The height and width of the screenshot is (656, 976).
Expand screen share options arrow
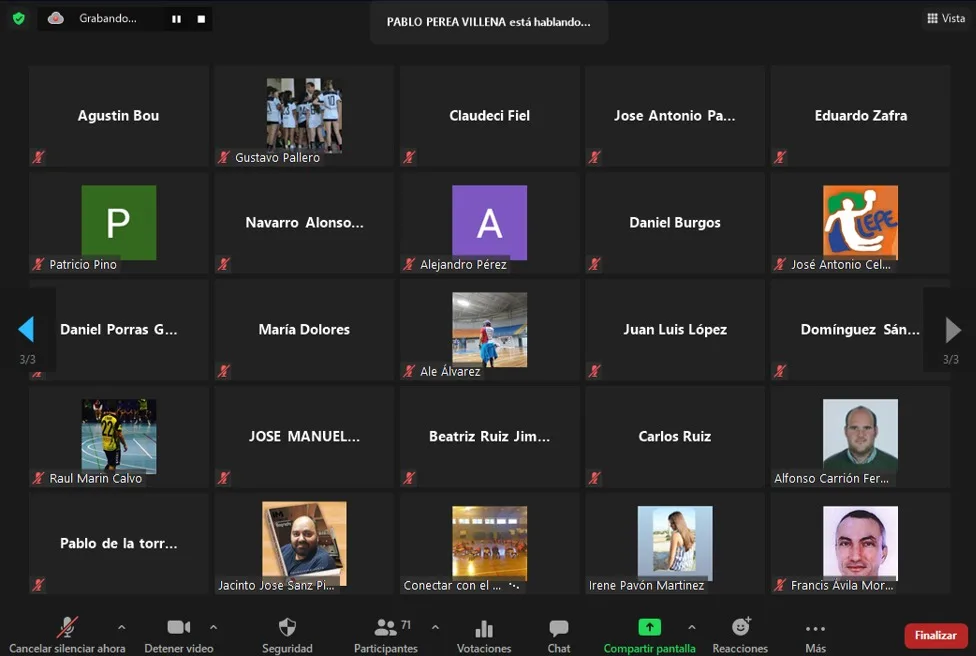[x=692, y=628]
